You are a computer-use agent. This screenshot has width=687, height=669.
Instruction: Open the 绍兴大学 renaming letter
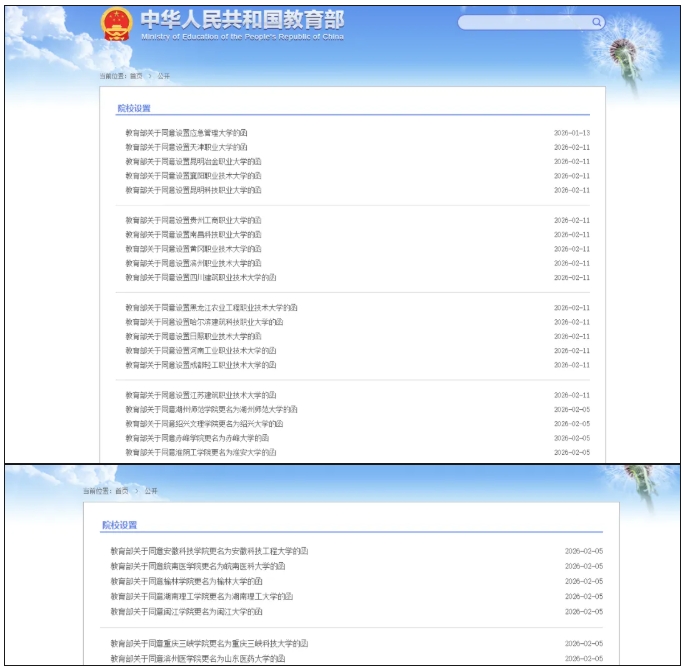tap(204, 424)
